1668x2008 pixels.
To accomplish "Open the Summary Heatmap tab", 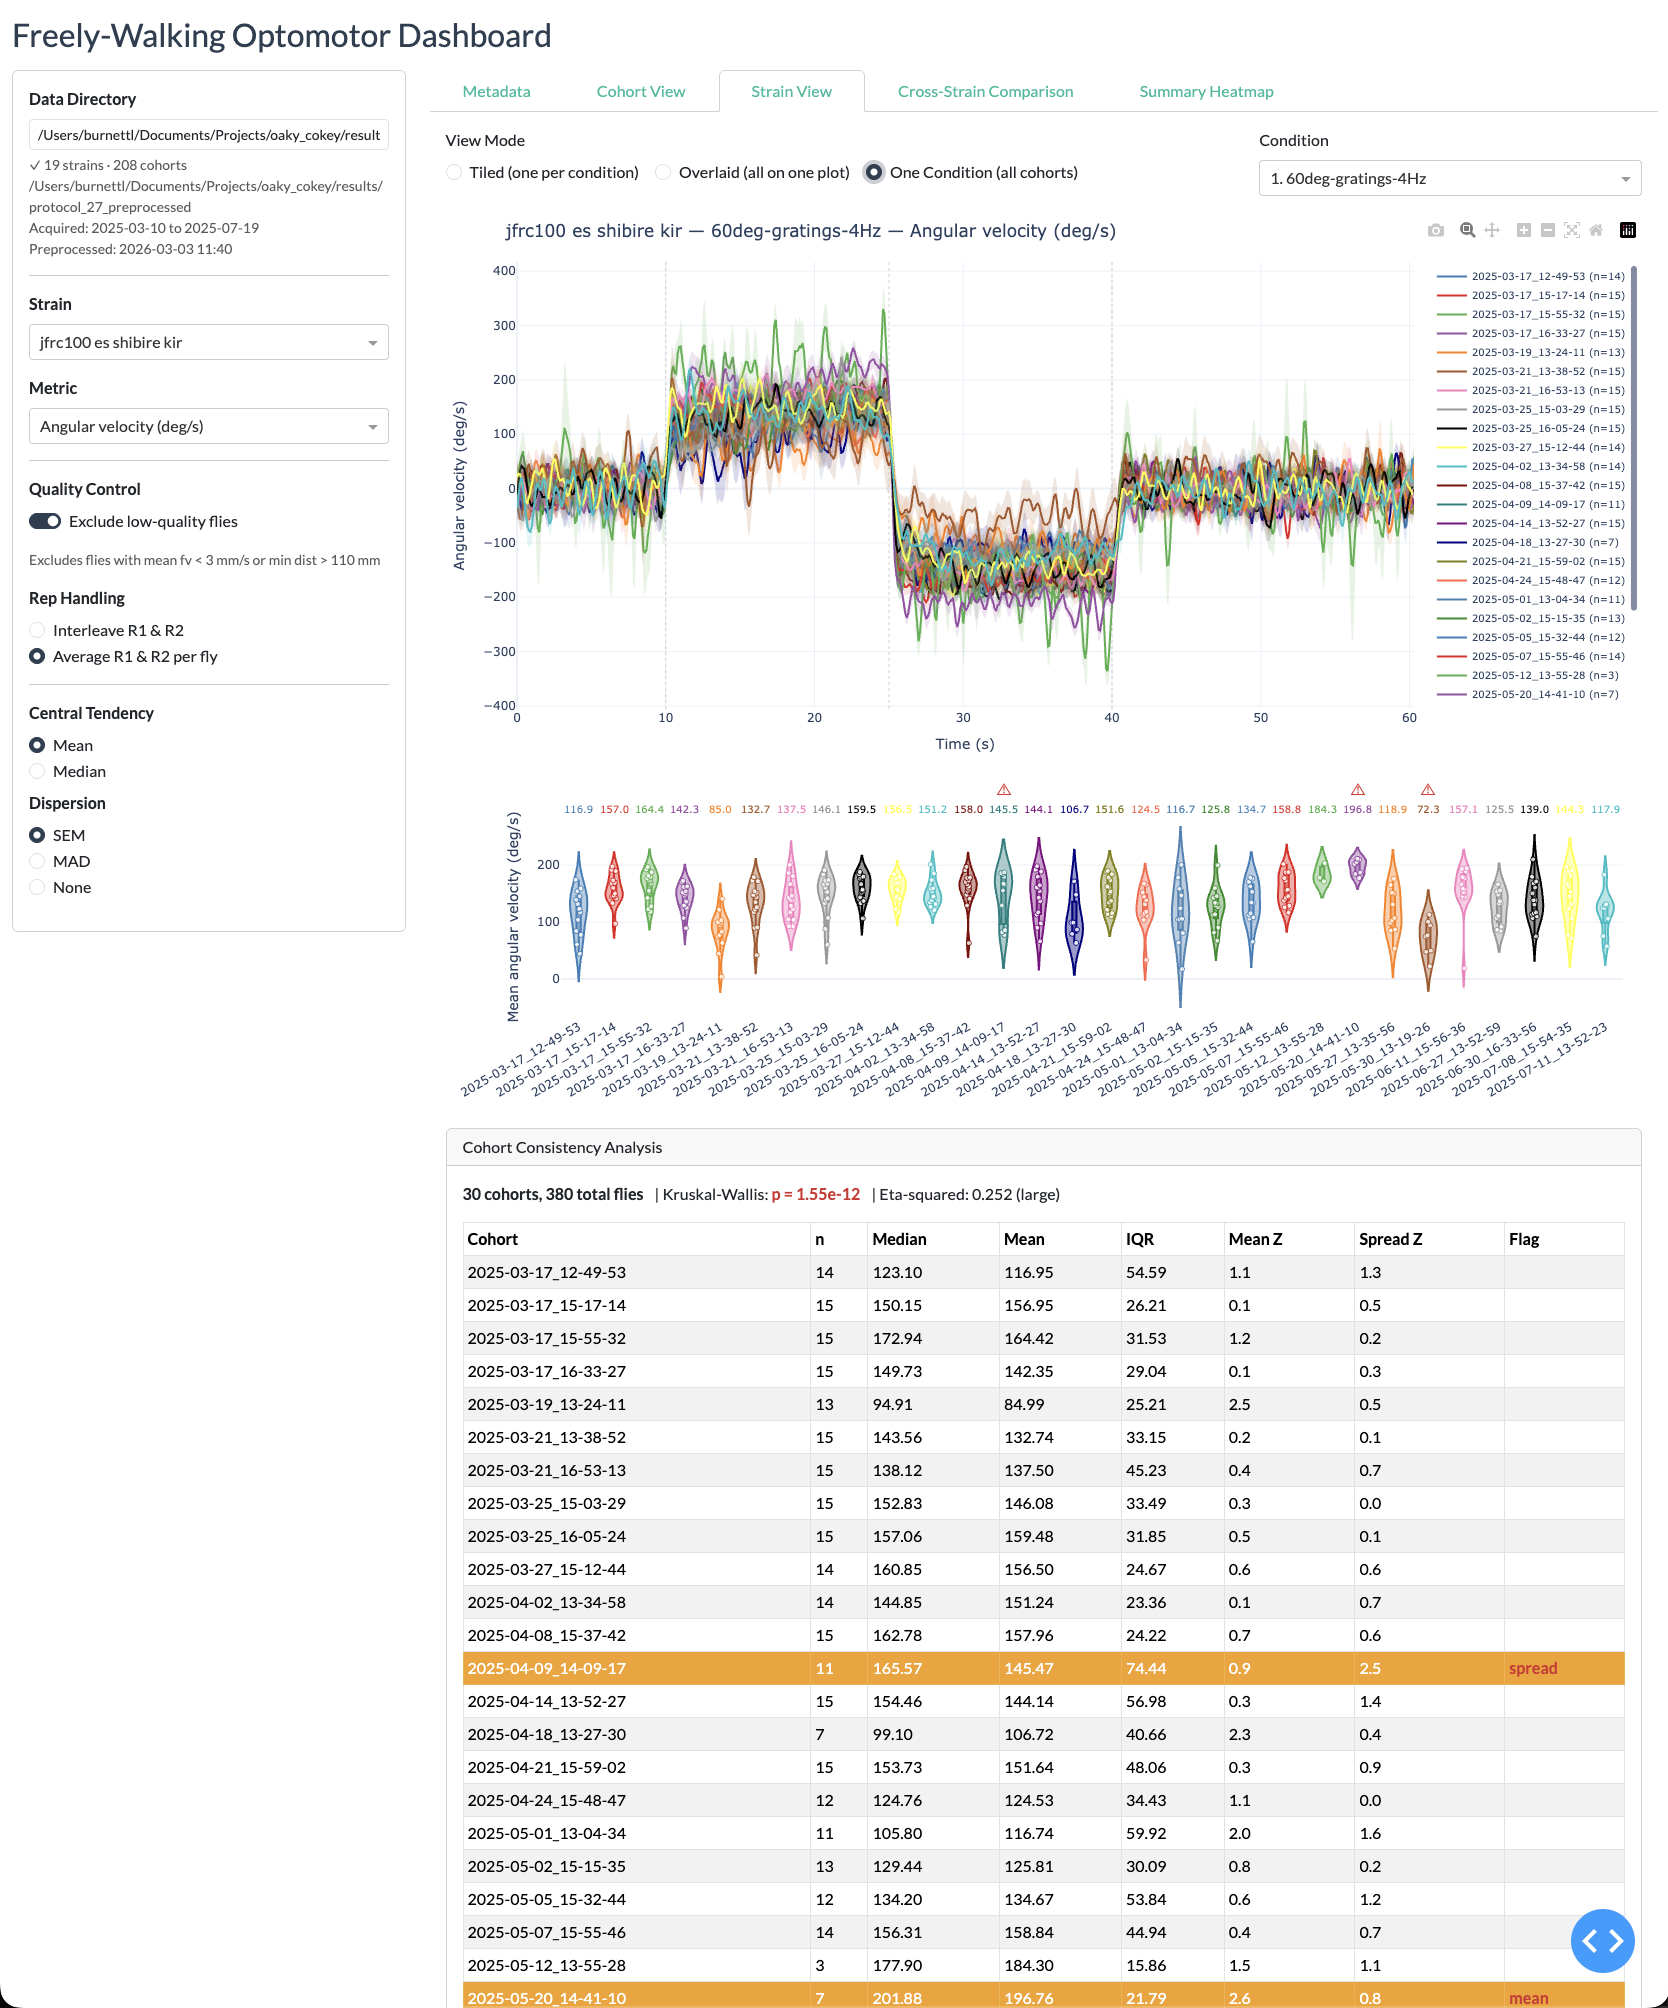I will tap(1206, 91).
